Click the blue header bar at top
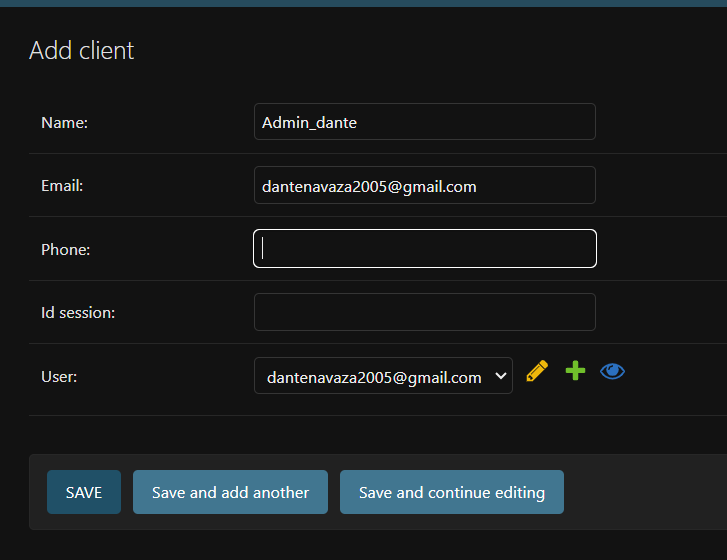The image size is (727, 560). click(363, 3)
